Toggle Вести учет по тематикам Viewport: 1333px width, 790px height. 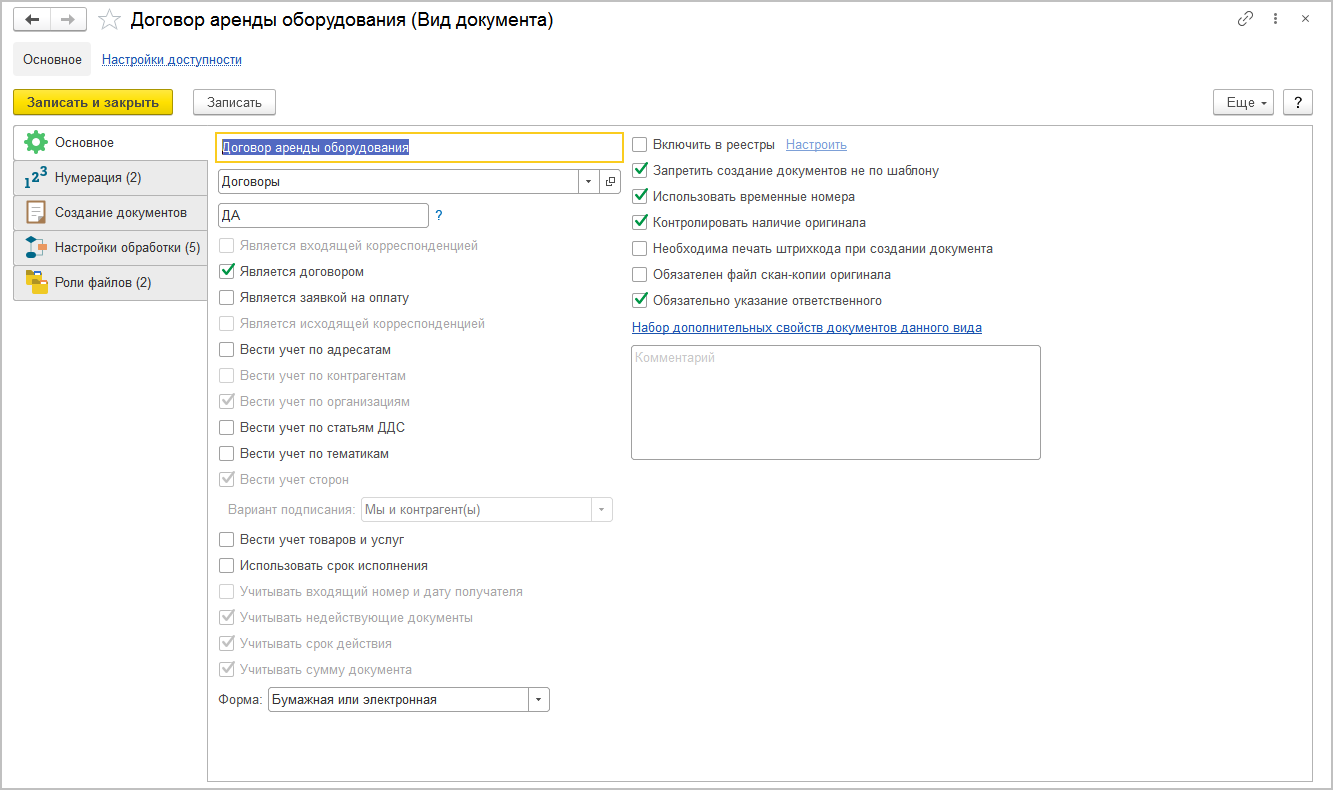227,454
